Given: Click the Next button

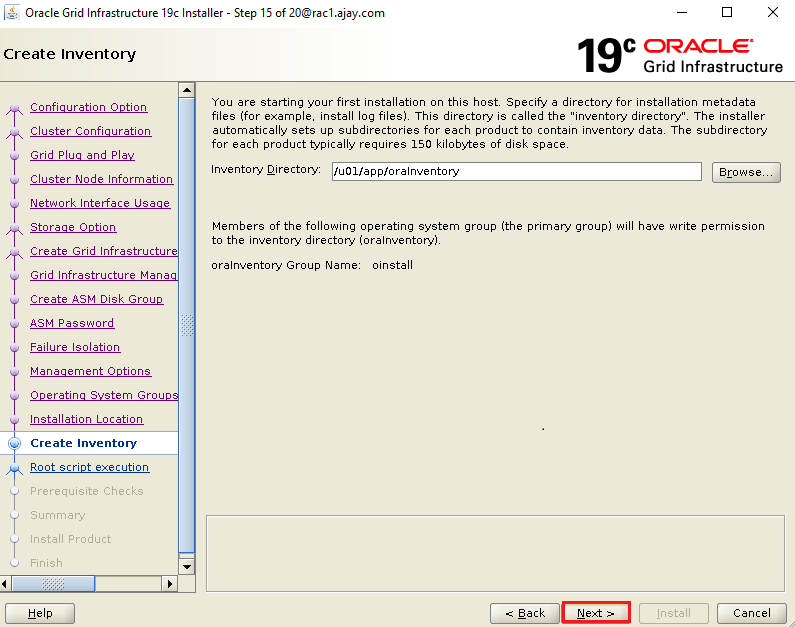Looking at the screenshot, I should 596,613.
